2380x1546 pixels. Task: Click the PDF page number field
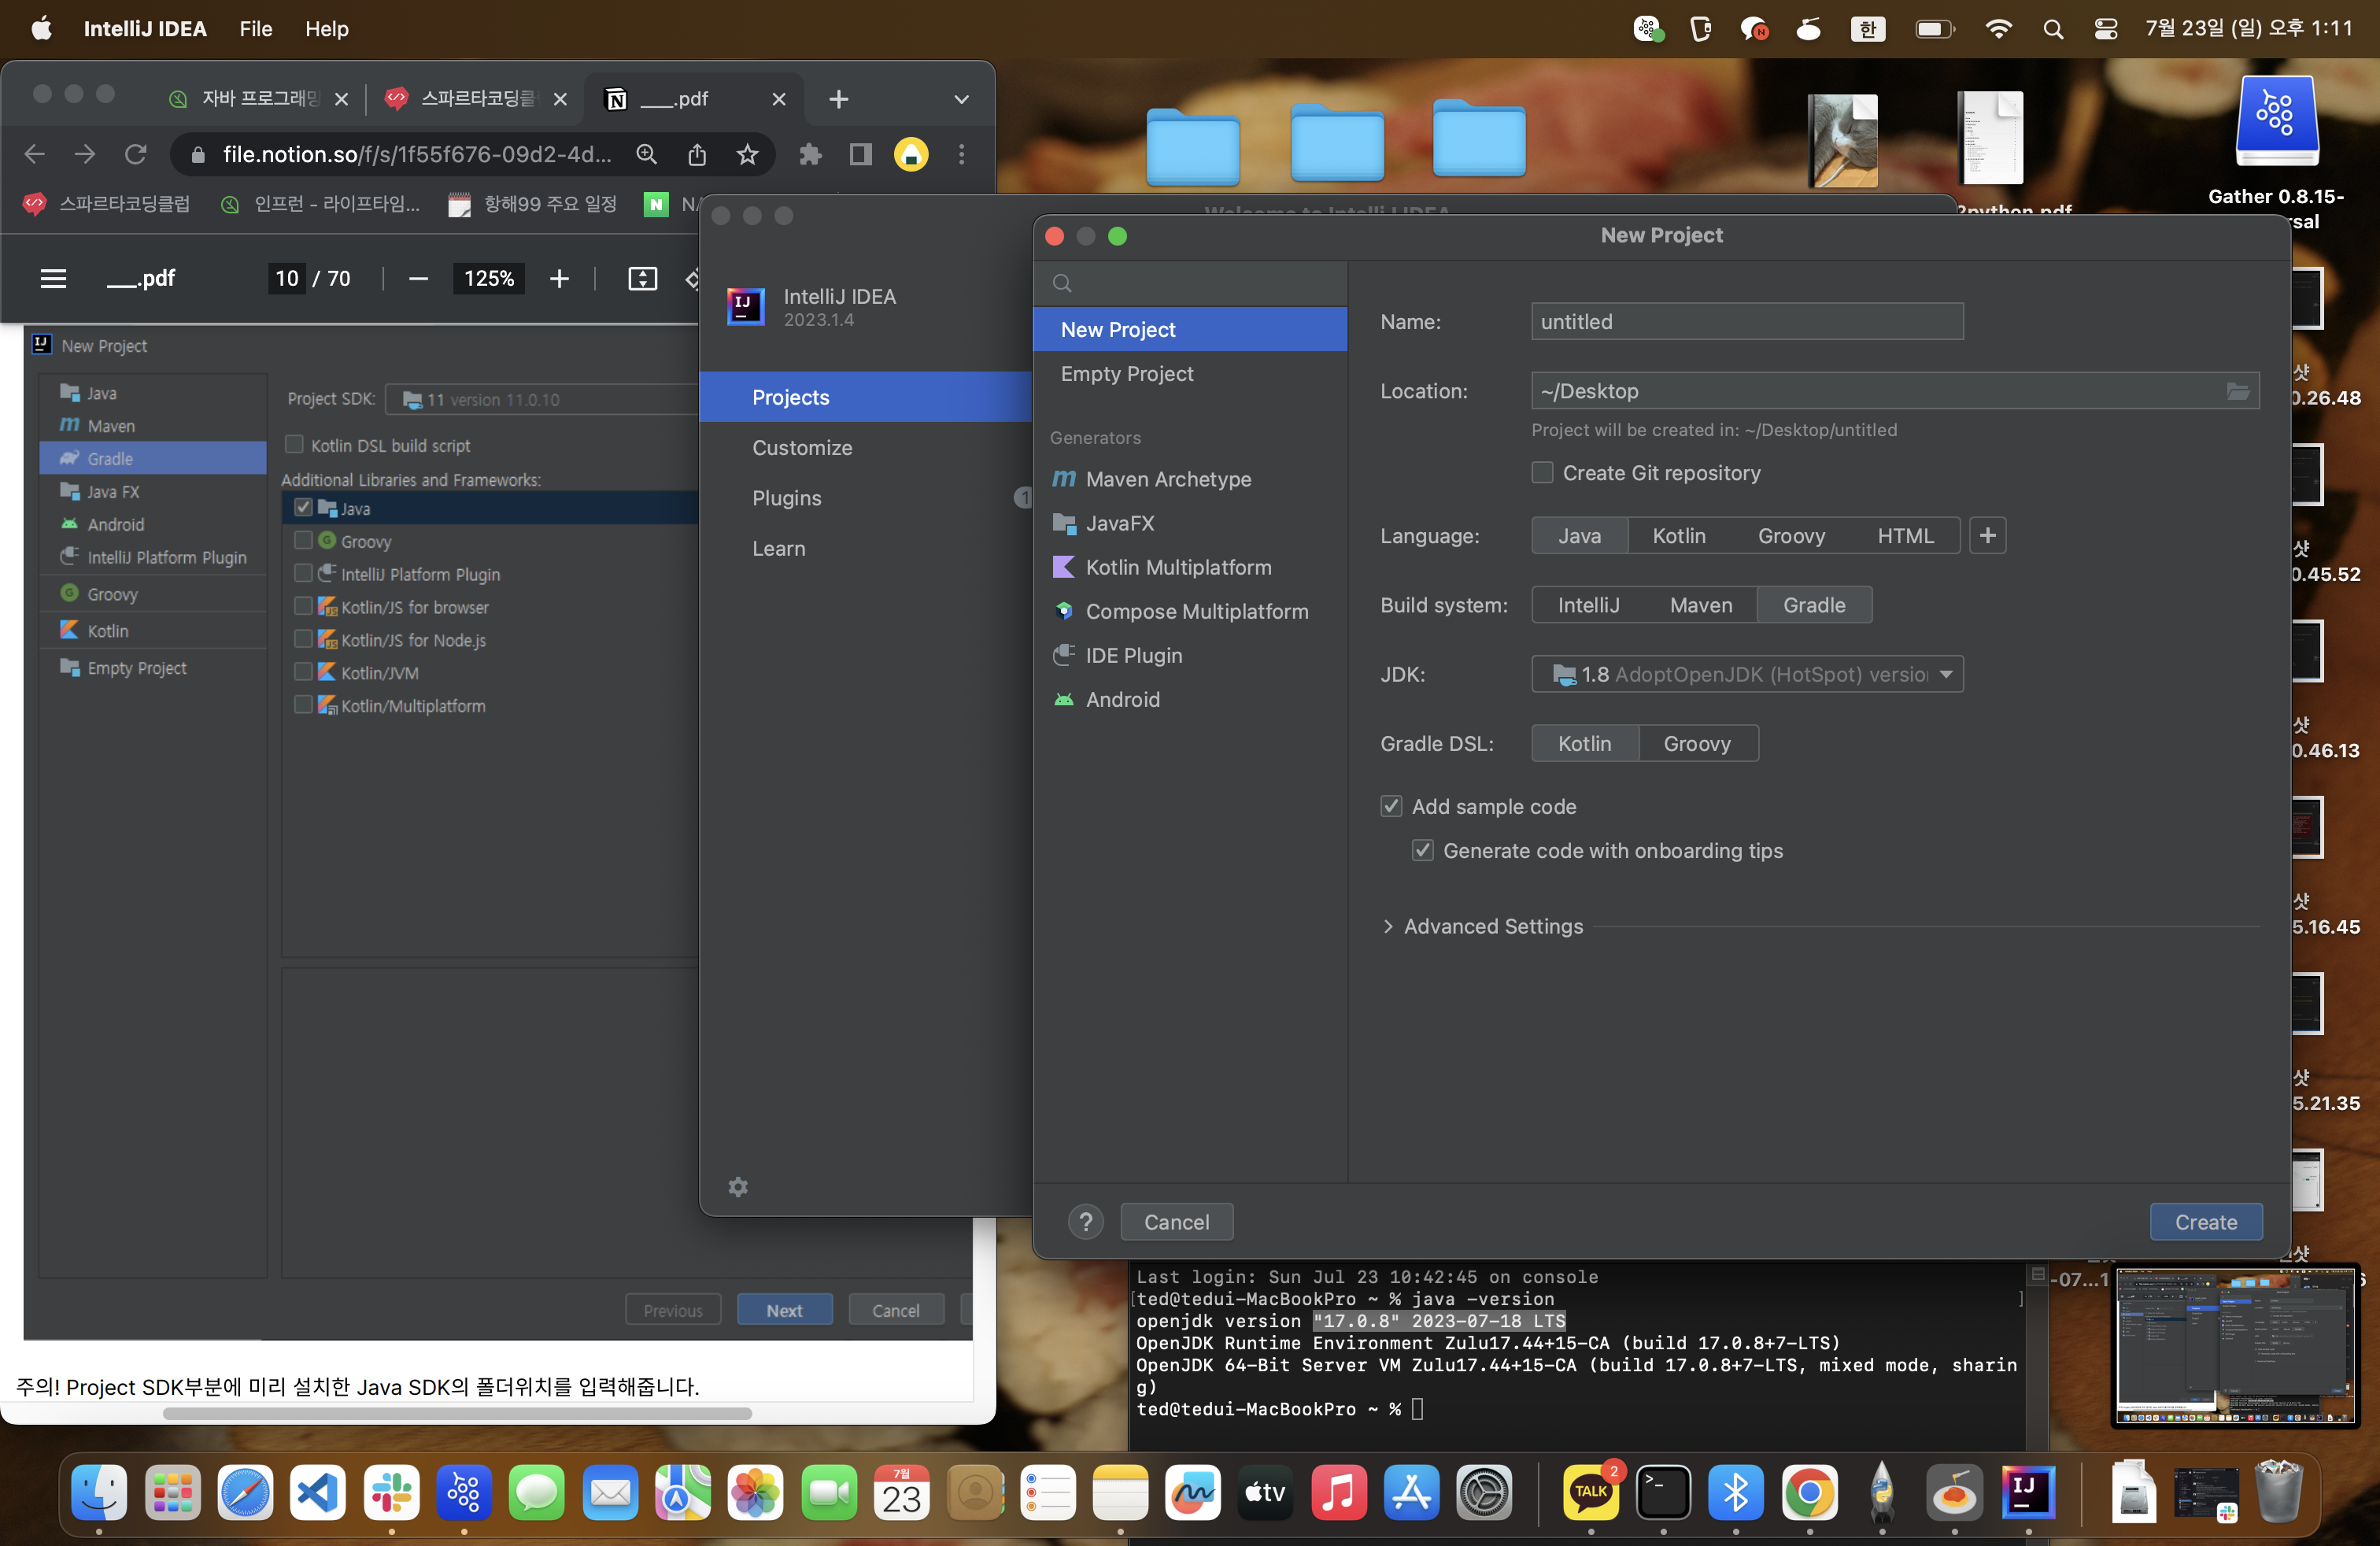[287, 278]
